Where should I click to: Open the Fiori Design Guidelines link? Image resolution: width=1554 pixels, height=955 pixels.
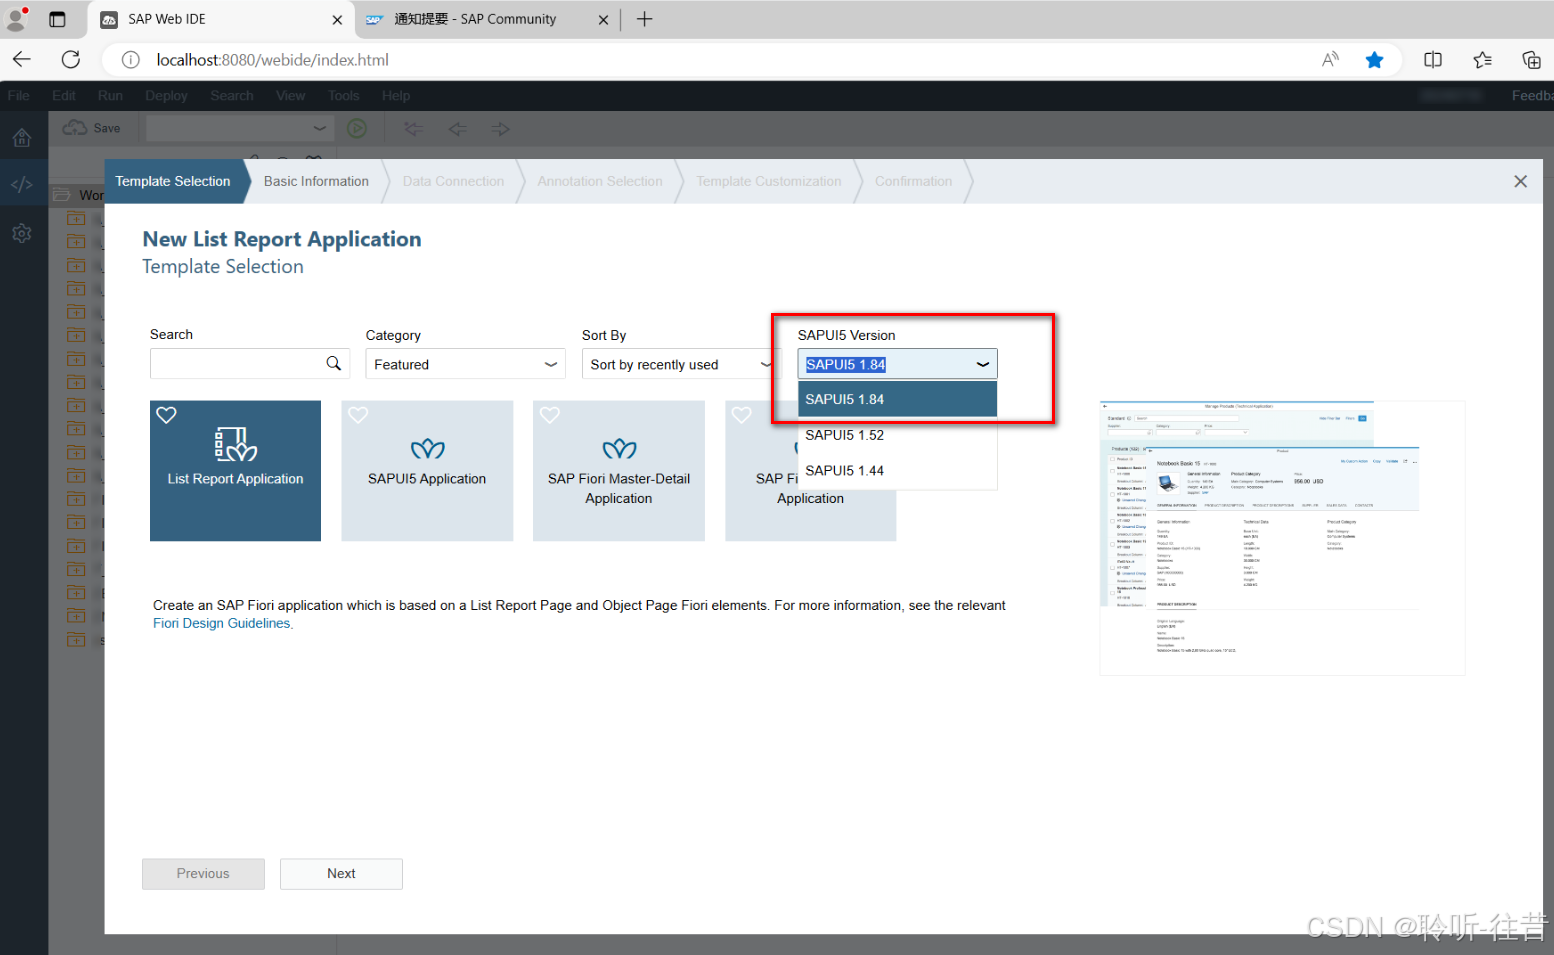[x=222, y=623]
